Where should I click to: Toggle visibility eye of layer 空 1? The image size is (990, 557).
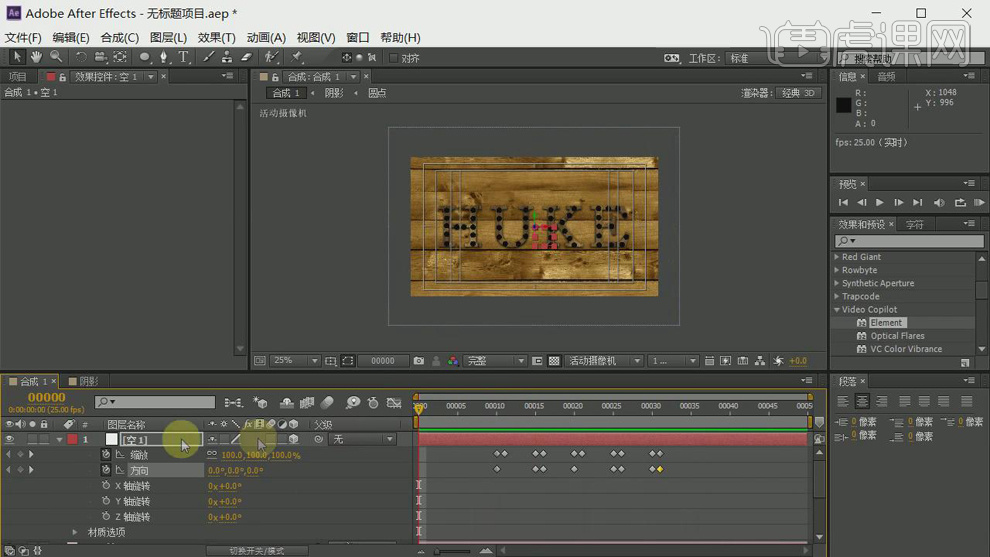[9, 439]
